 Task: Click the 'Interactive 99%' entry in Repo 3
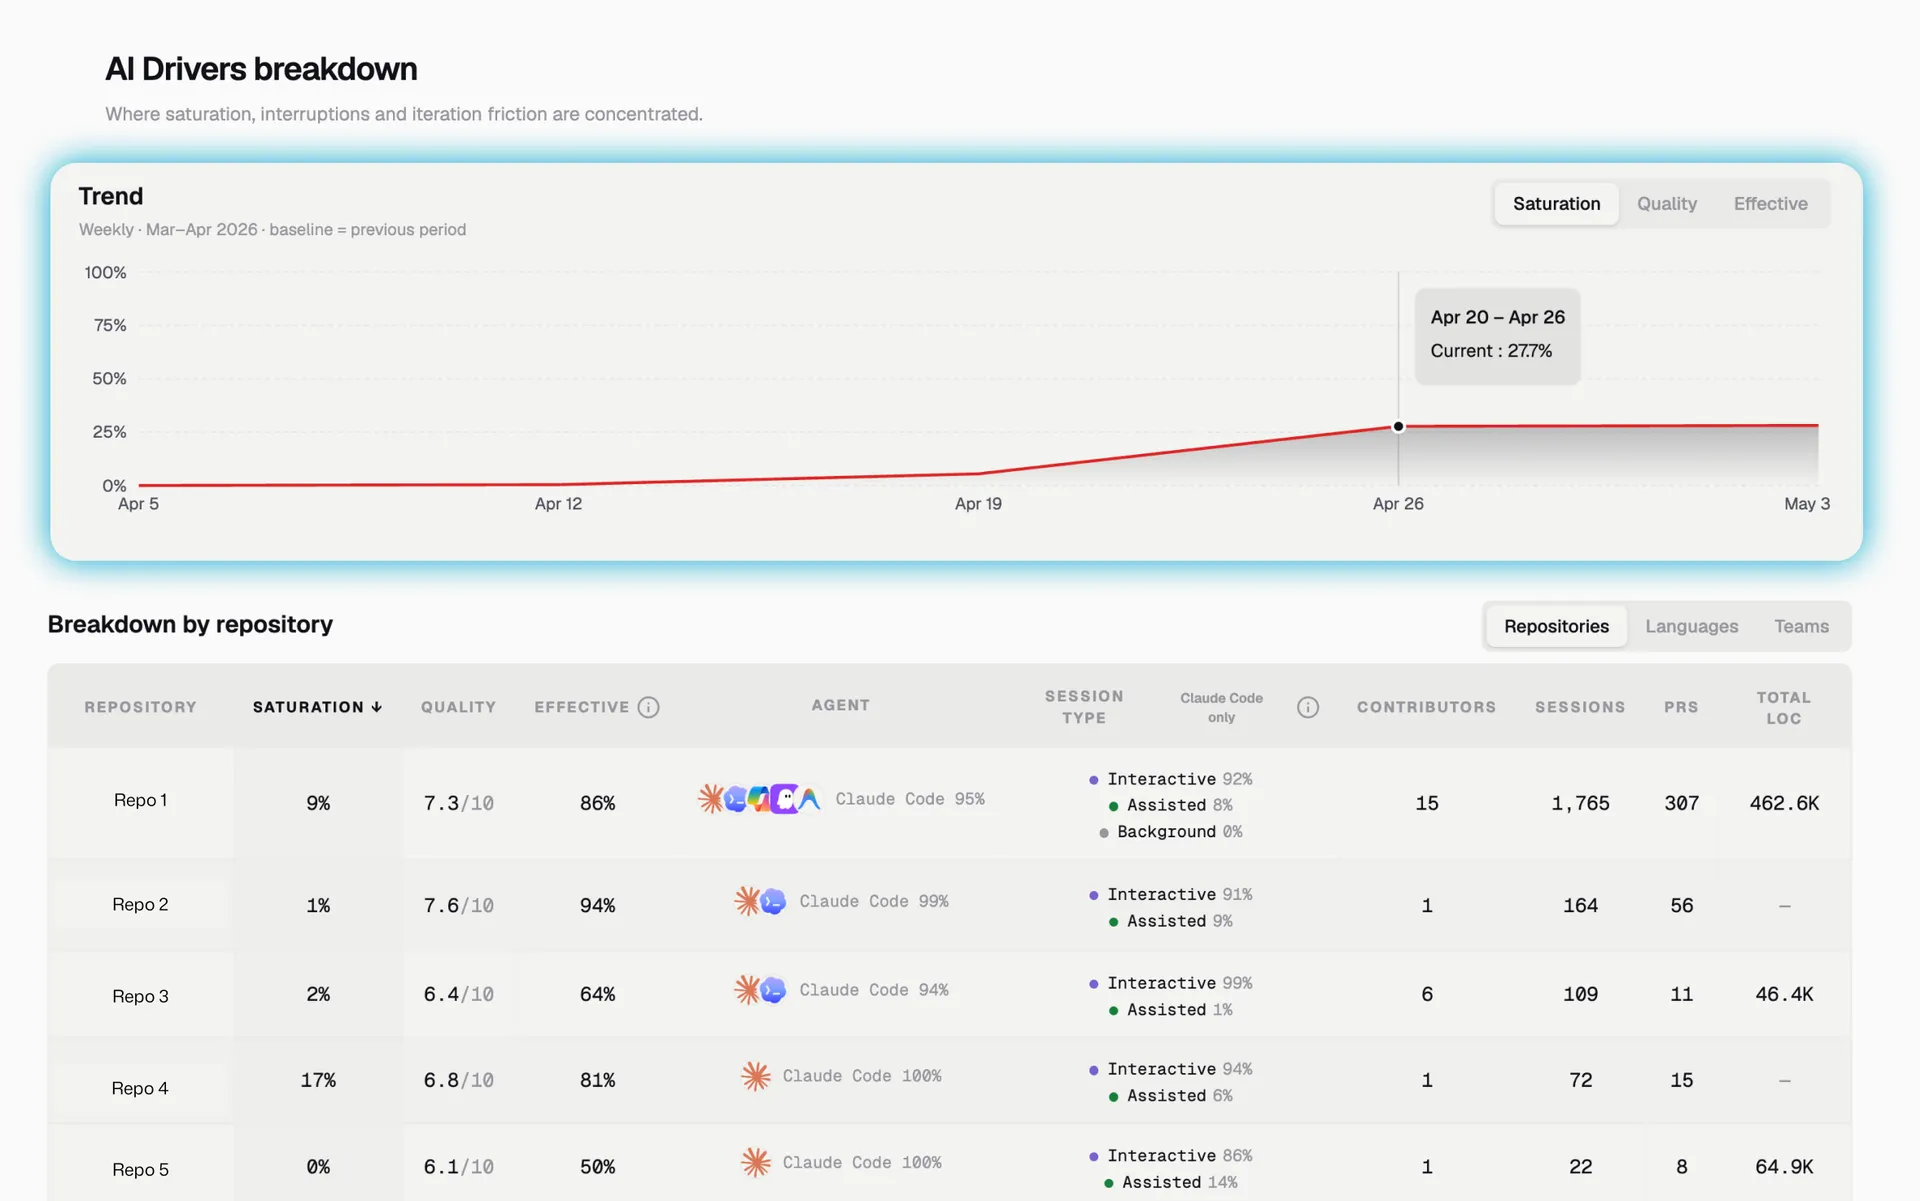point(1170,983)
